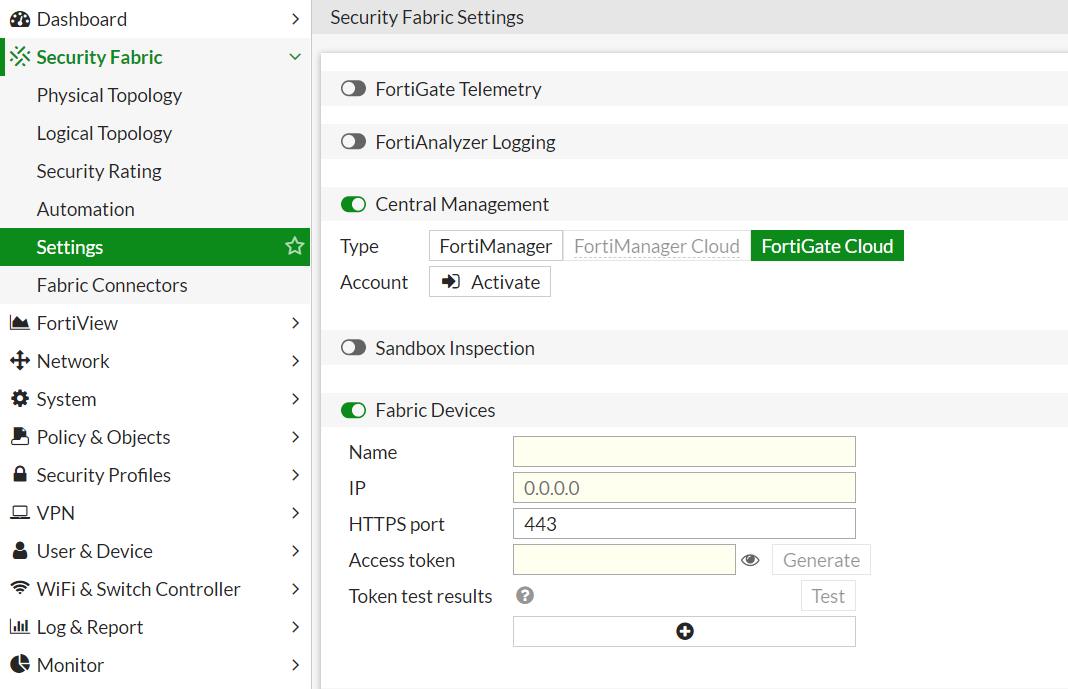This screenshot has height=689, width=1068.
Task: Click the Access token field
Action: click(624, 560)
